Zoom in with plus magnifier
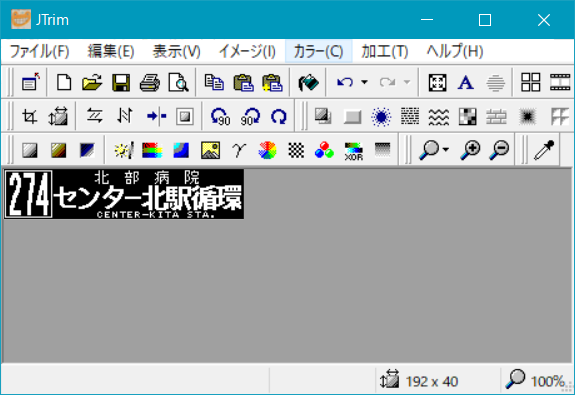 coord(470,150)
